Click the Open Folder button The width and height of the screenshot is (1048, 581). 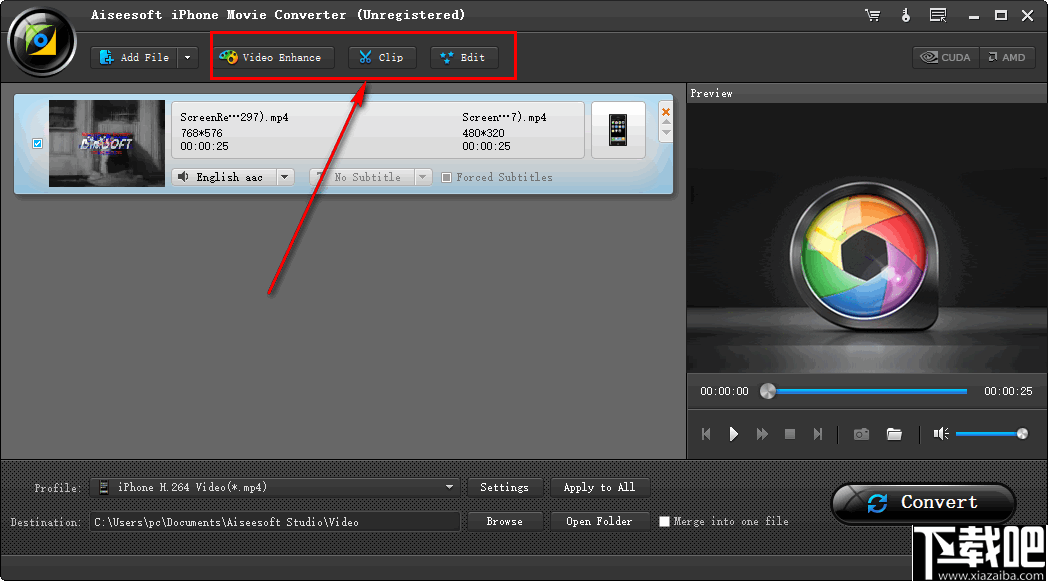(x=600, y=521)
